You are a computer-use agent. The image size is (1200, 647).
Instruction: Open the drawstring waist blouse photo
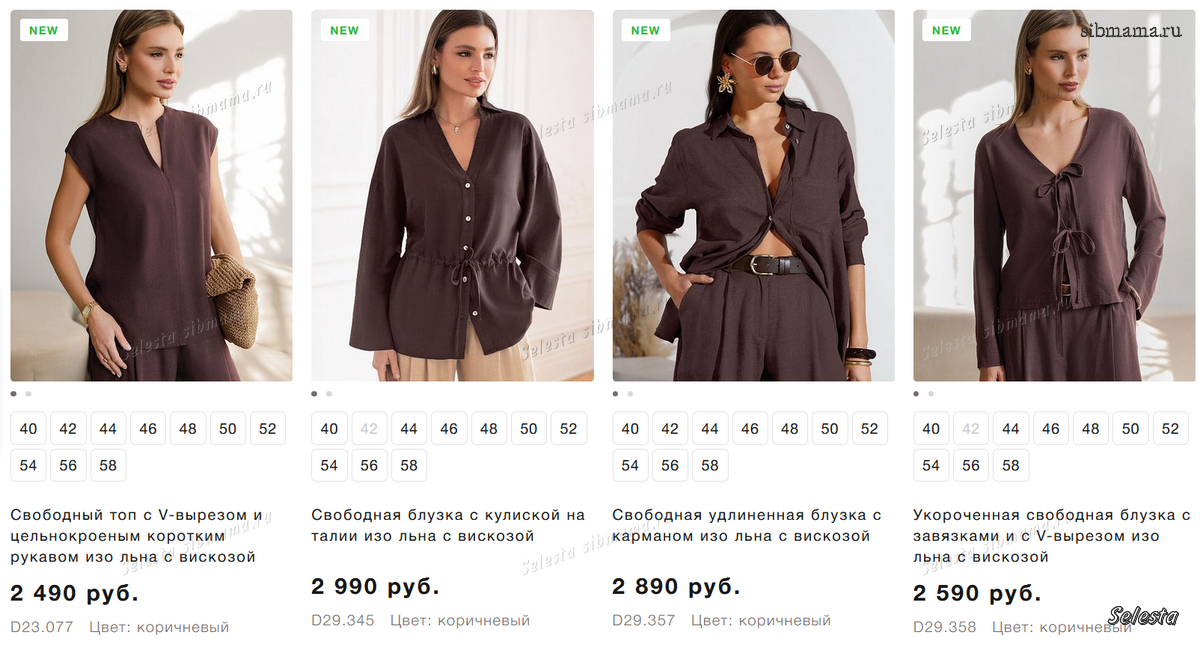(x=452, y=196)
